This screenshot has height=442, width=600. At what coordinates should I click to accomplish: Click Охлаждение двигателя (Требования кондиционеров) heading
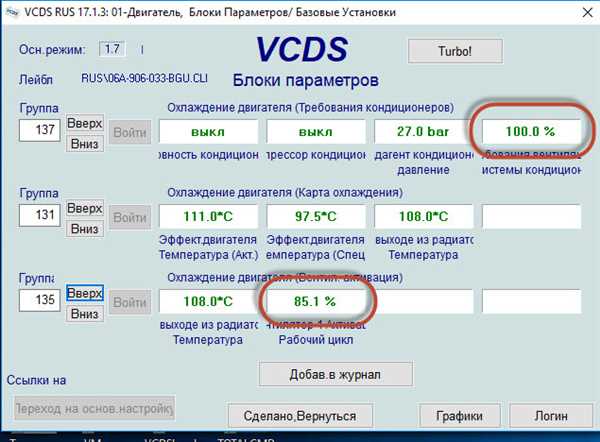(x=310, y=108)
